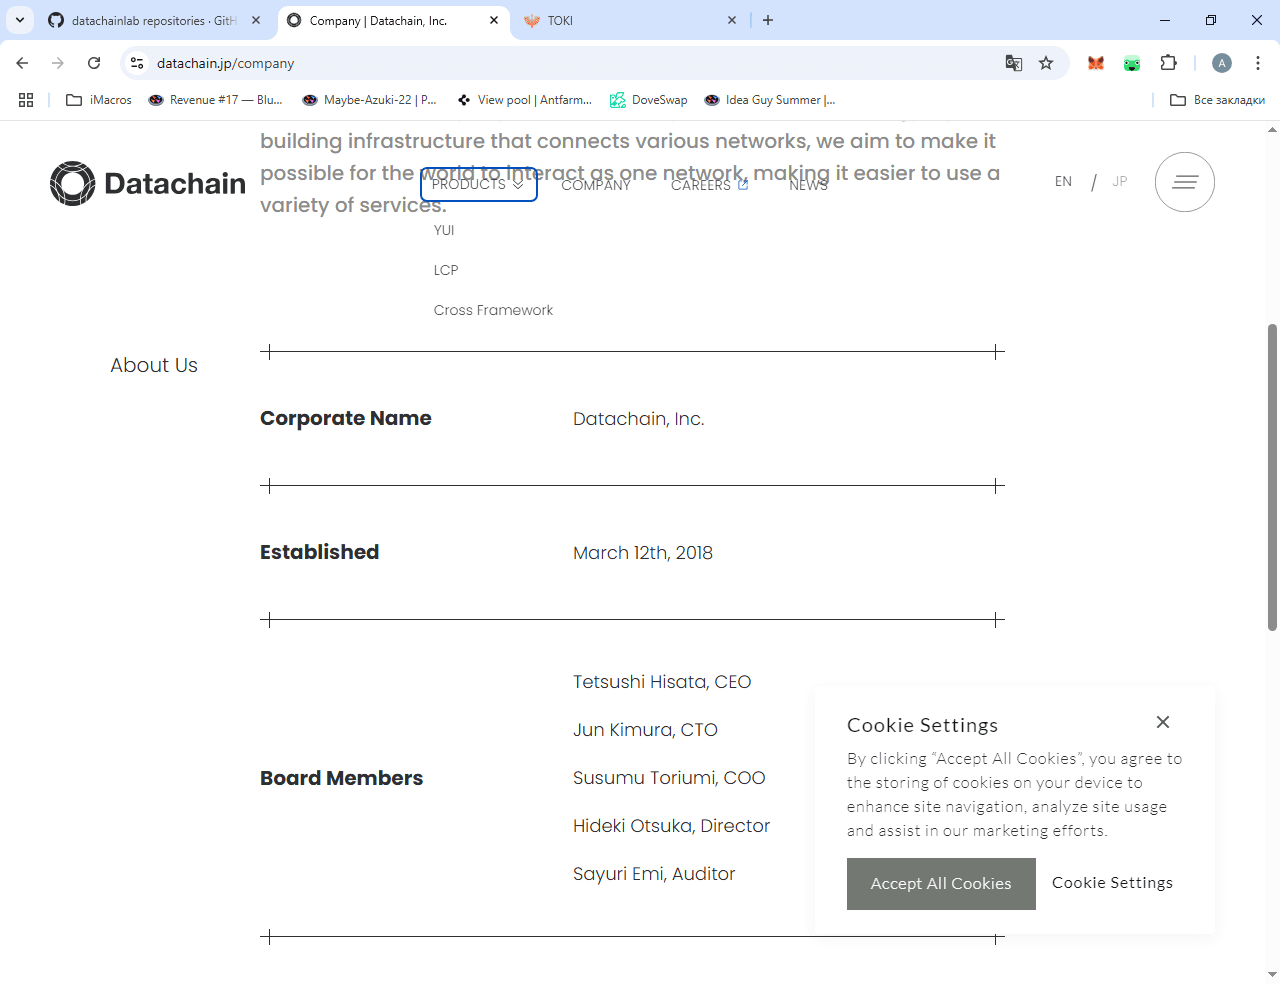Open the Chrome profile avatar
Screen dimensions: 1280x984
coord(1222,63)
